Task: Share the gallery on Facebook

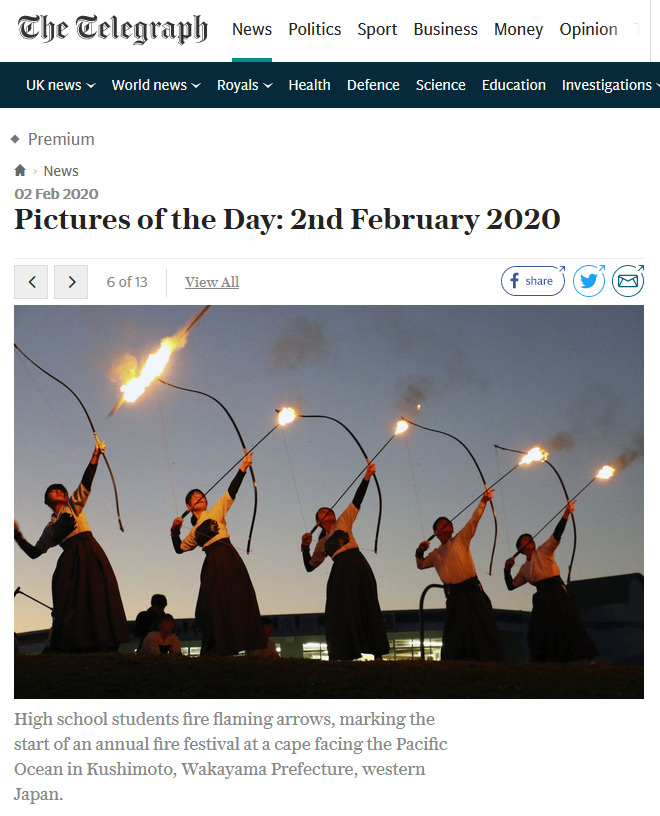Action: (x=533, y=281)
